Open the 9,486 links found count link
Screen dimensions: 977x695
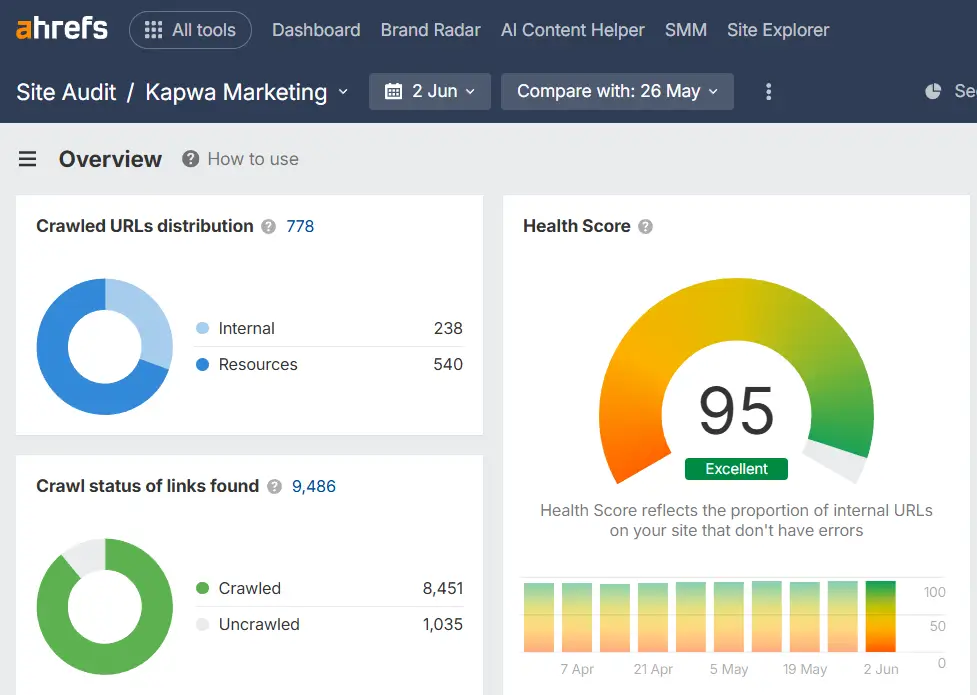tap(313, 486)
